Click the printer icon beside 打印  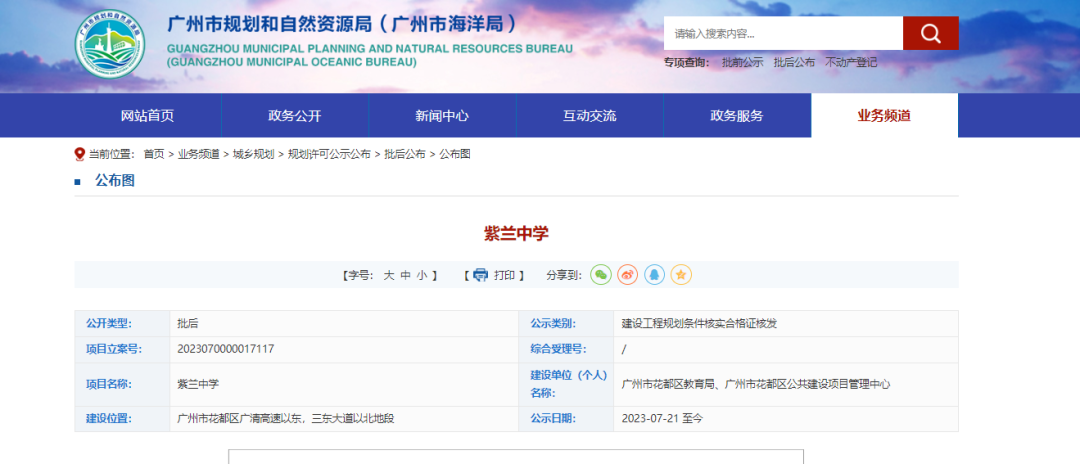click(480, 275)
